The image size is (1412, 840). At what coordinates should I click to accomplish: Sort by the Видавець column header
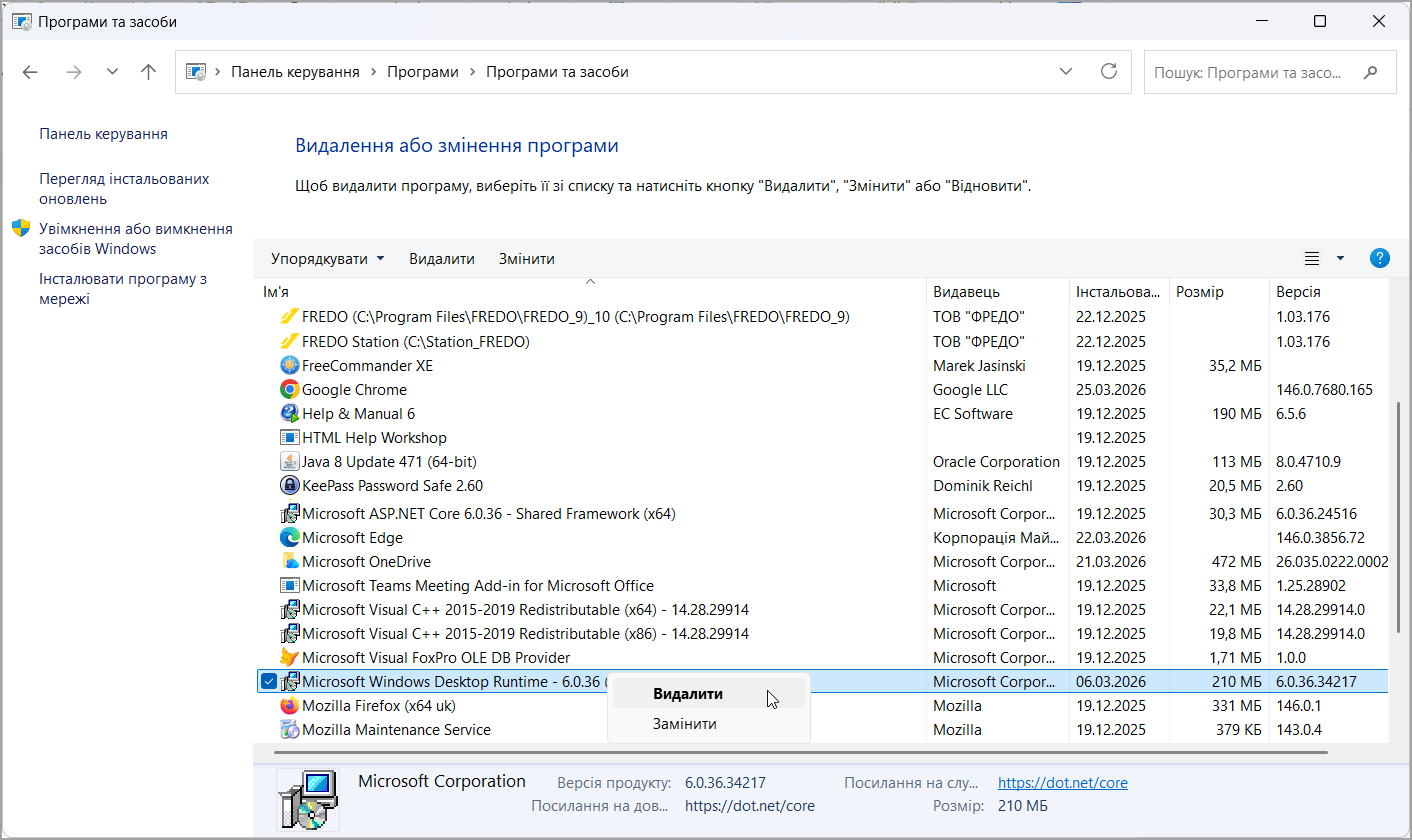click(x=997, y=292)
